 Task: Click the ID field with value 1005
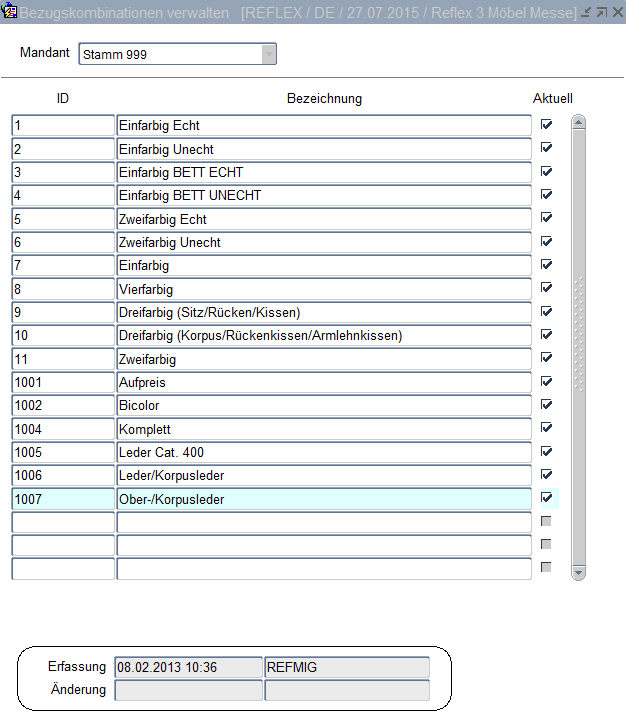(63, 452)
